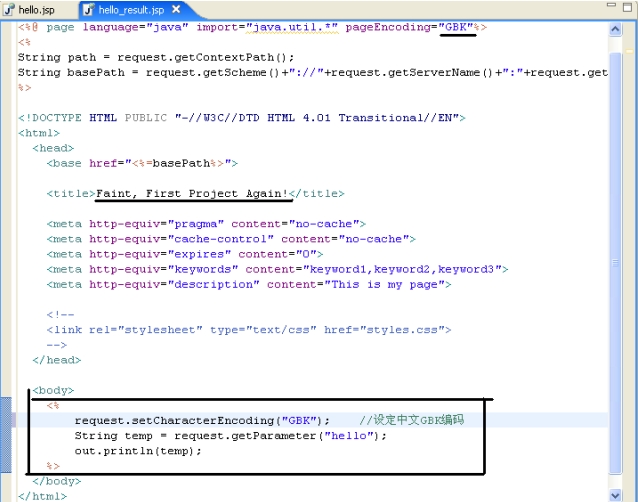
Task: Switch to the hello.jsp editor tab
Action: [x=36, y=10]
